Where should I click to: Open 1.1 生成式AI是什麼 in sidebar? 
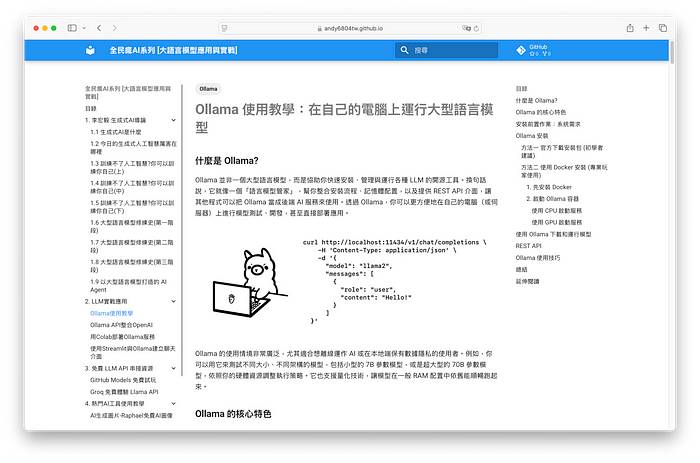[x=116, y=132]
